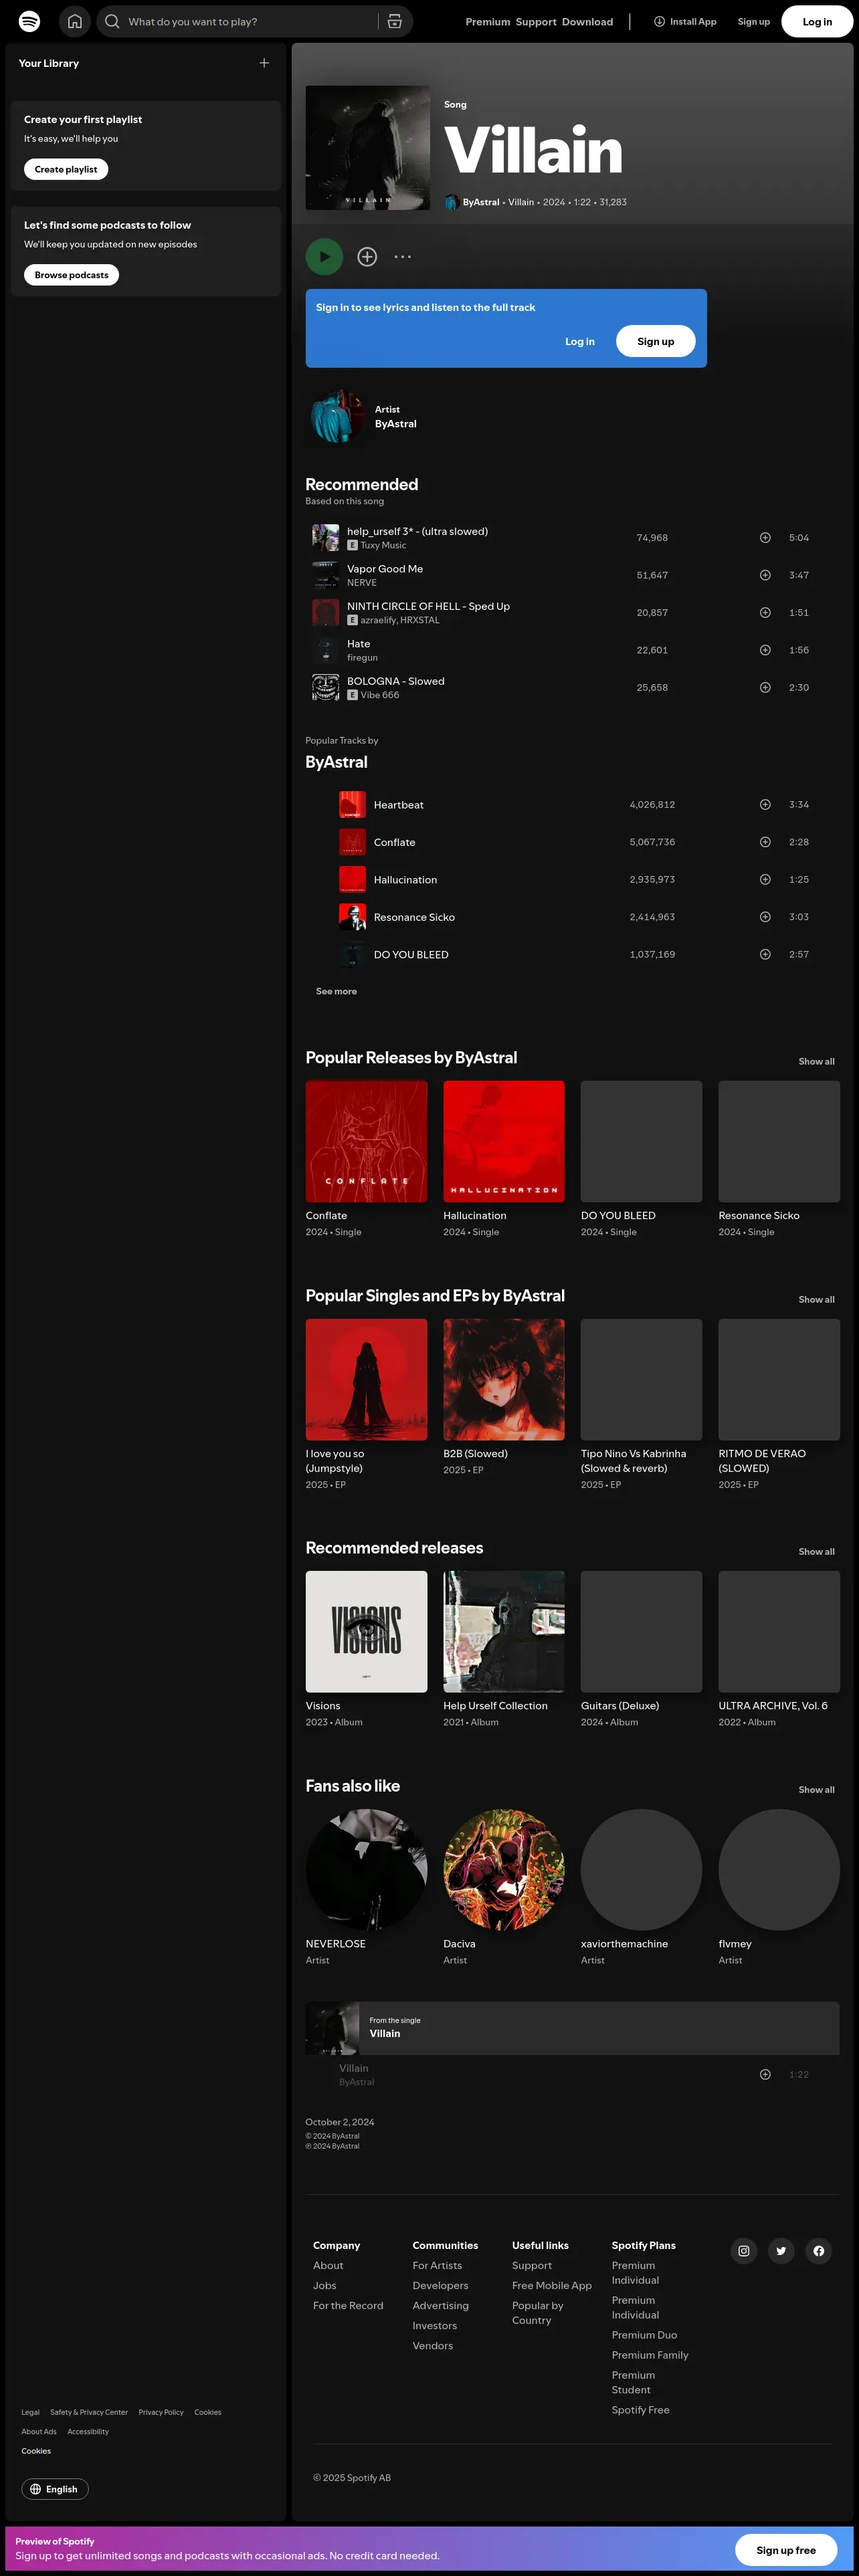Click Sign up in top bar
859x2576 pixels.
(754, 21)
